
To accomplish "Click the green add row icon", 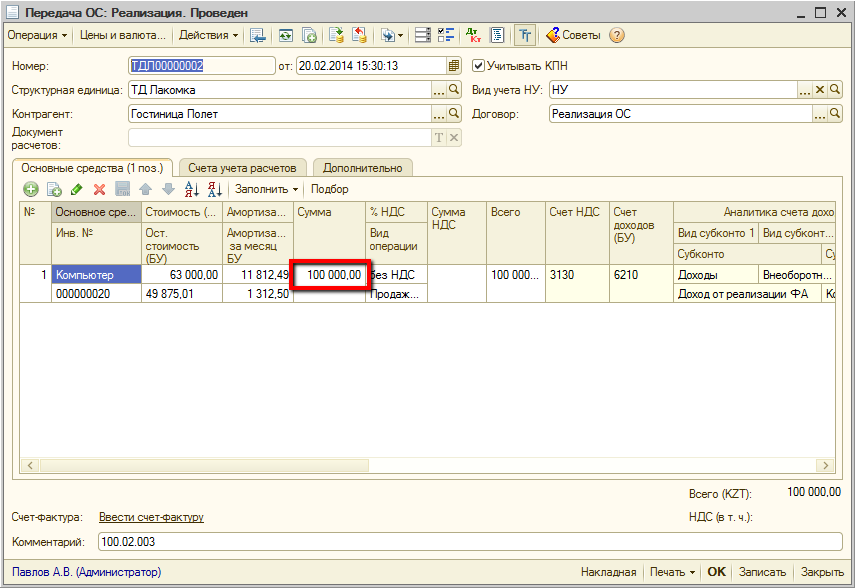I will [x=31, y=189].
